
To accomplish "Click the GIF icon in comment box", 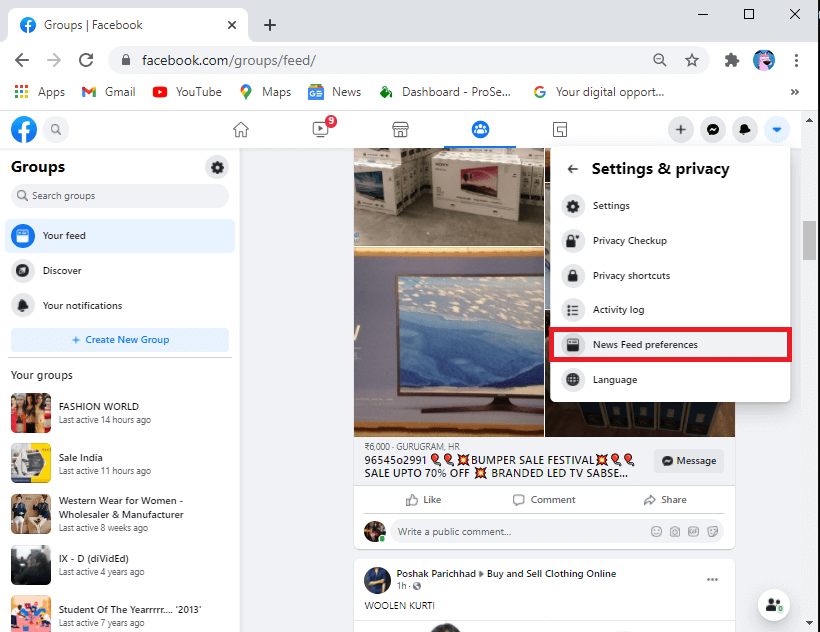I will pyautogui.click(x=694, y=531).
